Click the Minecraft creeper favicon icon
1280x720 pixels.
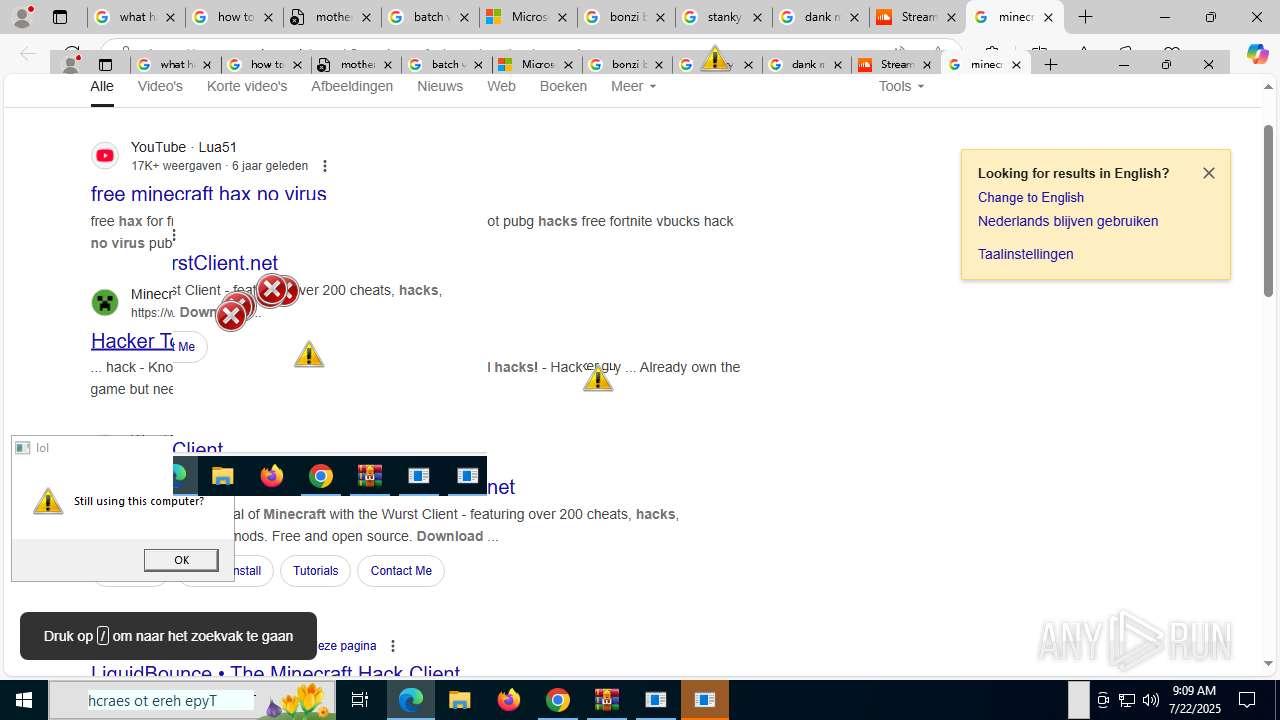click(x=105, y=302)
